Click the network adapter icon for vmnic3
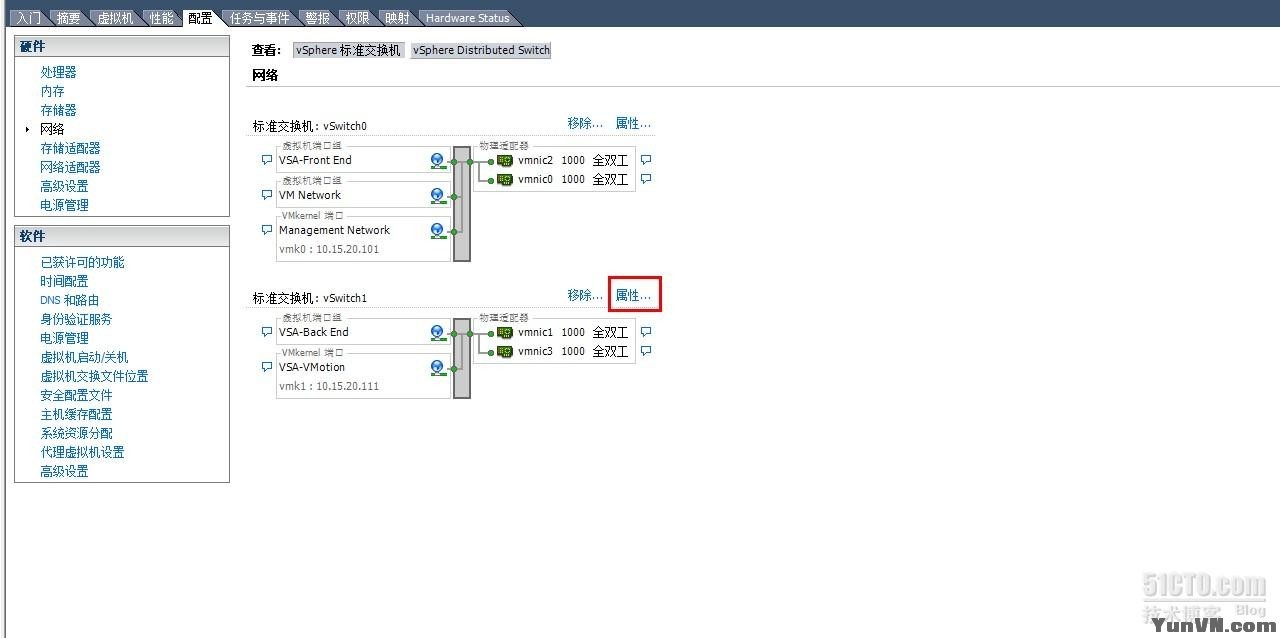Screen dimensions: 1280x638 pyautogui.click(x=505, y=351)
